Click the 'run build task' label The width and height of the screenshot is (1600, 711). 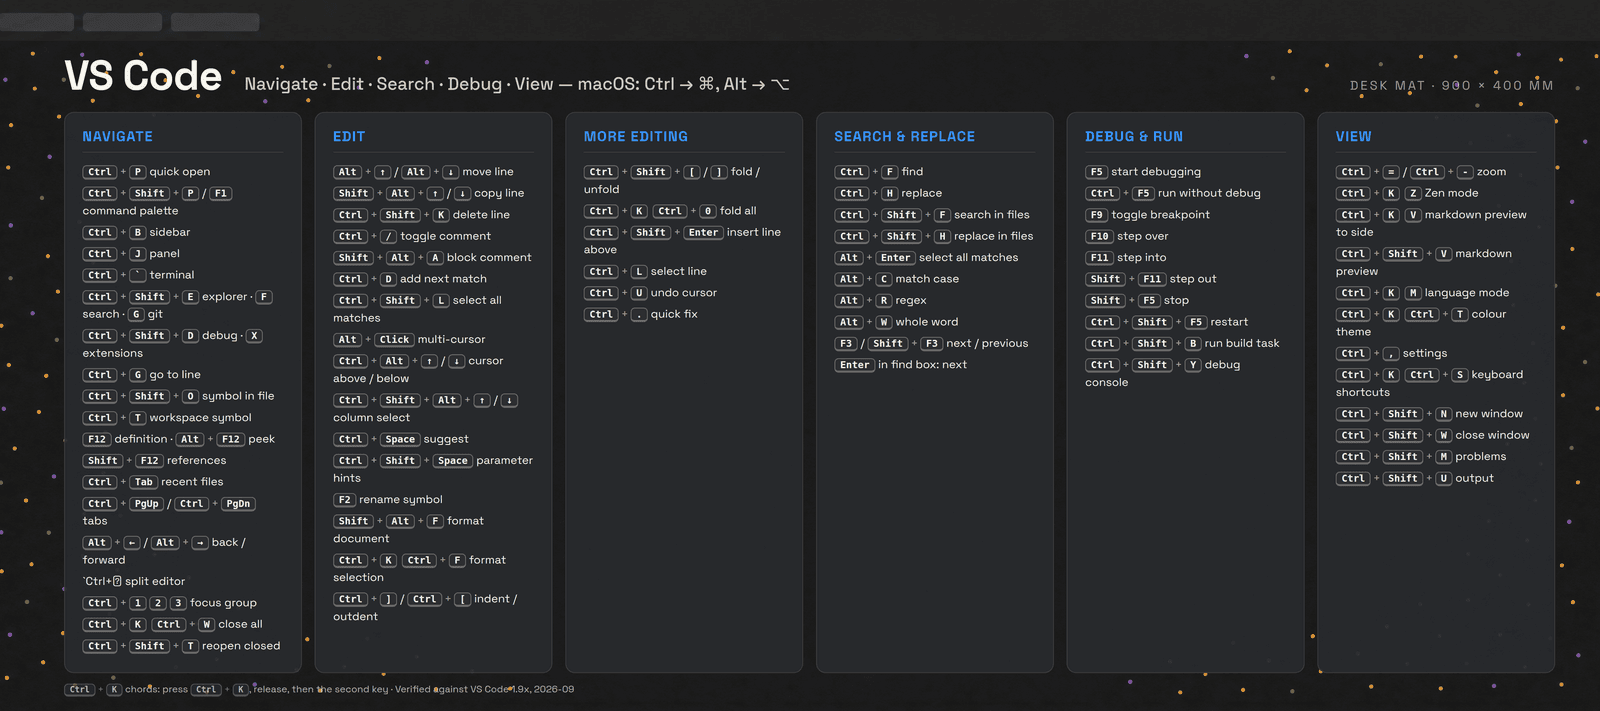[1242, 343]
